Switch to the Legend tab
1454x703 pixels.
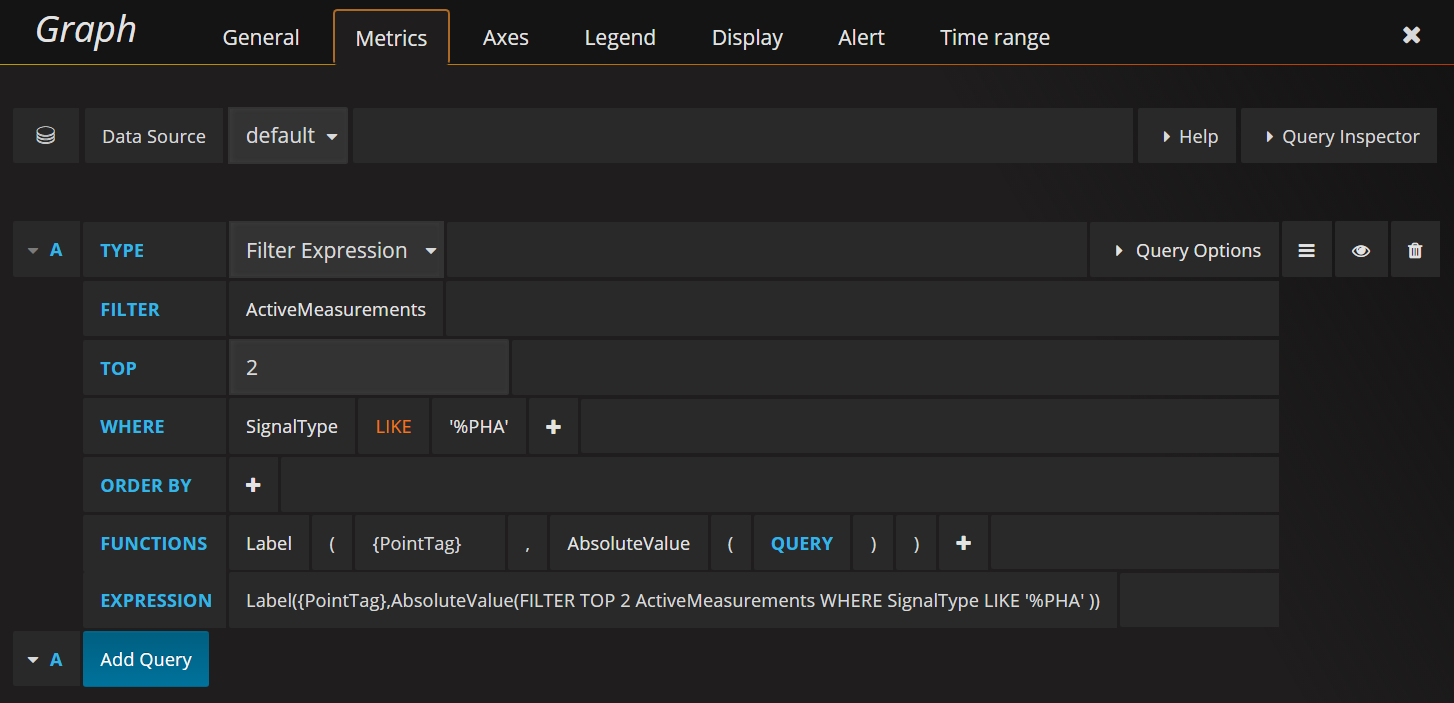(x=620, y=37)
